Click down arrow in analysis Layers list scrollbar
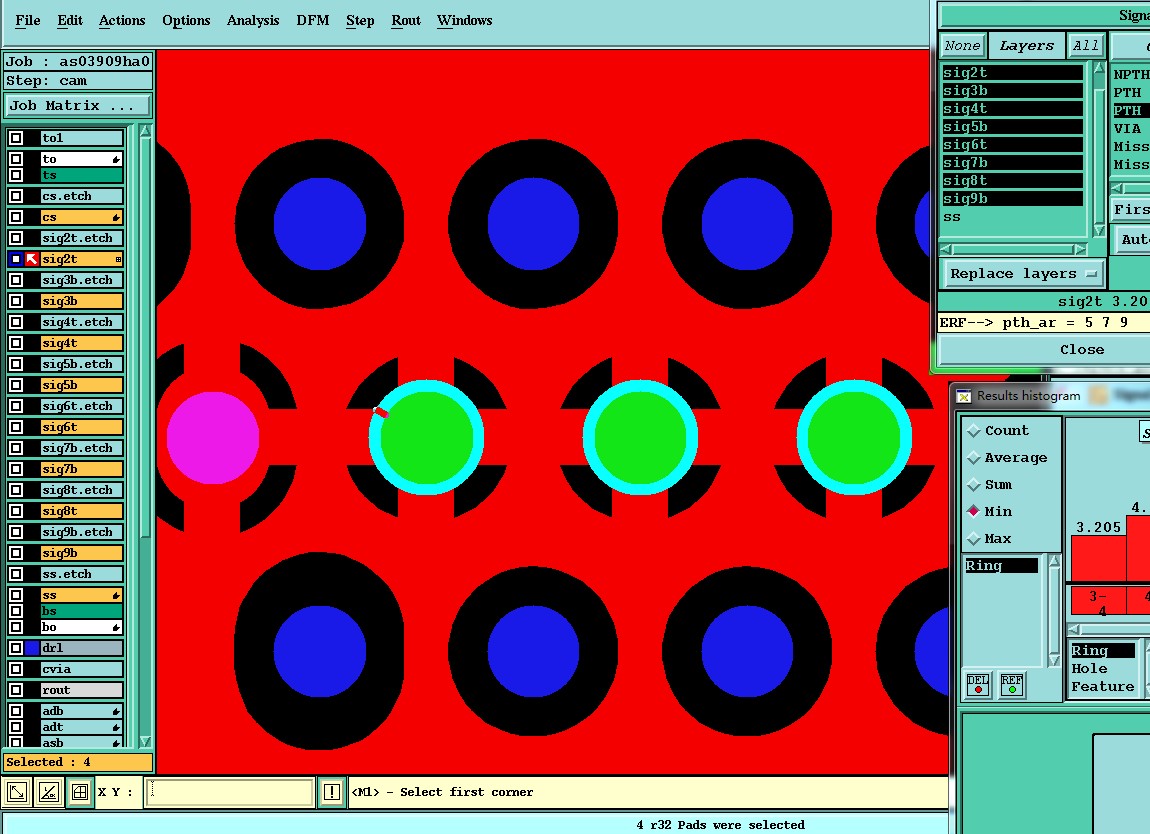Image resolution: width=1150 pixels, height=834 pixels. pyautogui.click(x=1099, y=230)
